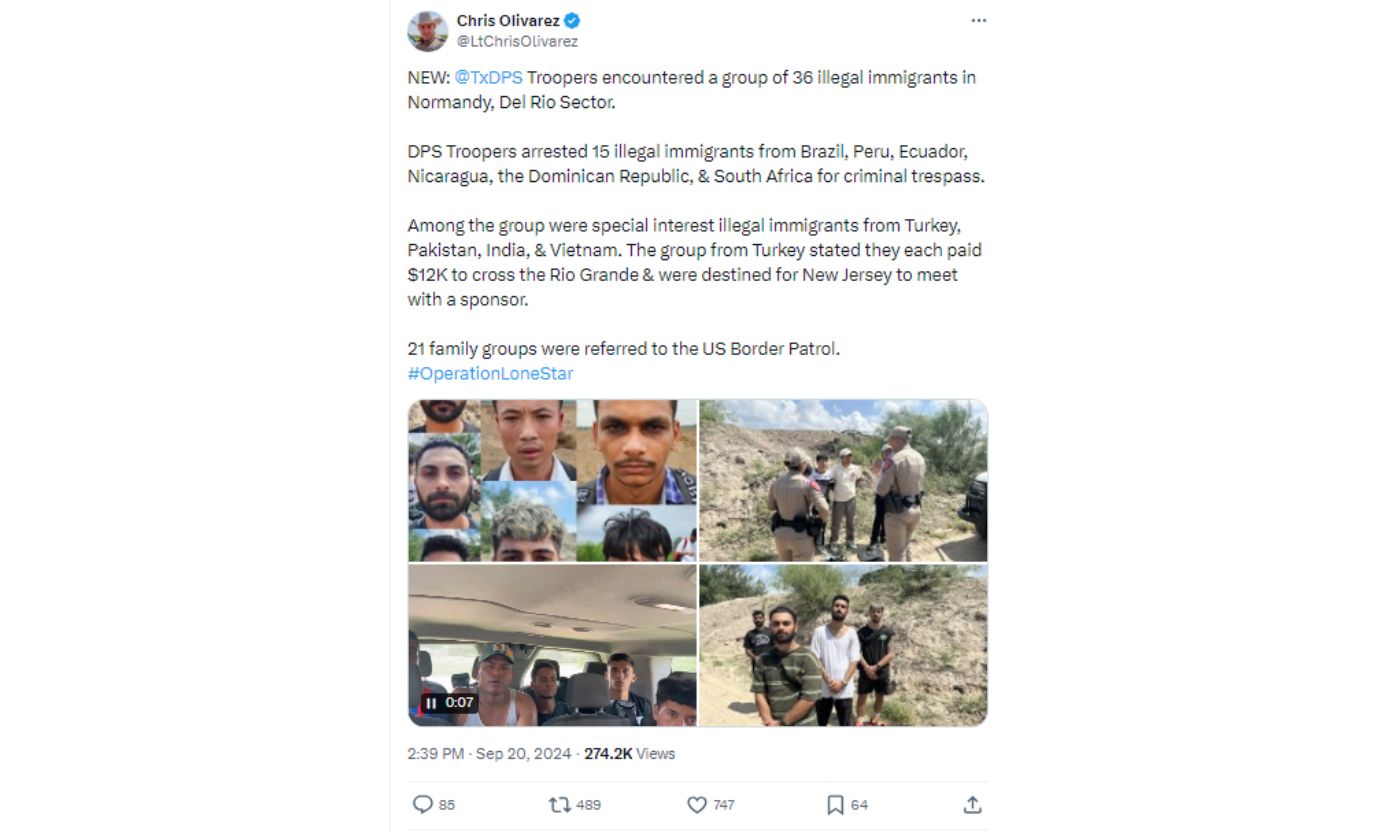Open the reply comment icon
This screenshot has width=1375, height=833.
(x=422, y=805)
